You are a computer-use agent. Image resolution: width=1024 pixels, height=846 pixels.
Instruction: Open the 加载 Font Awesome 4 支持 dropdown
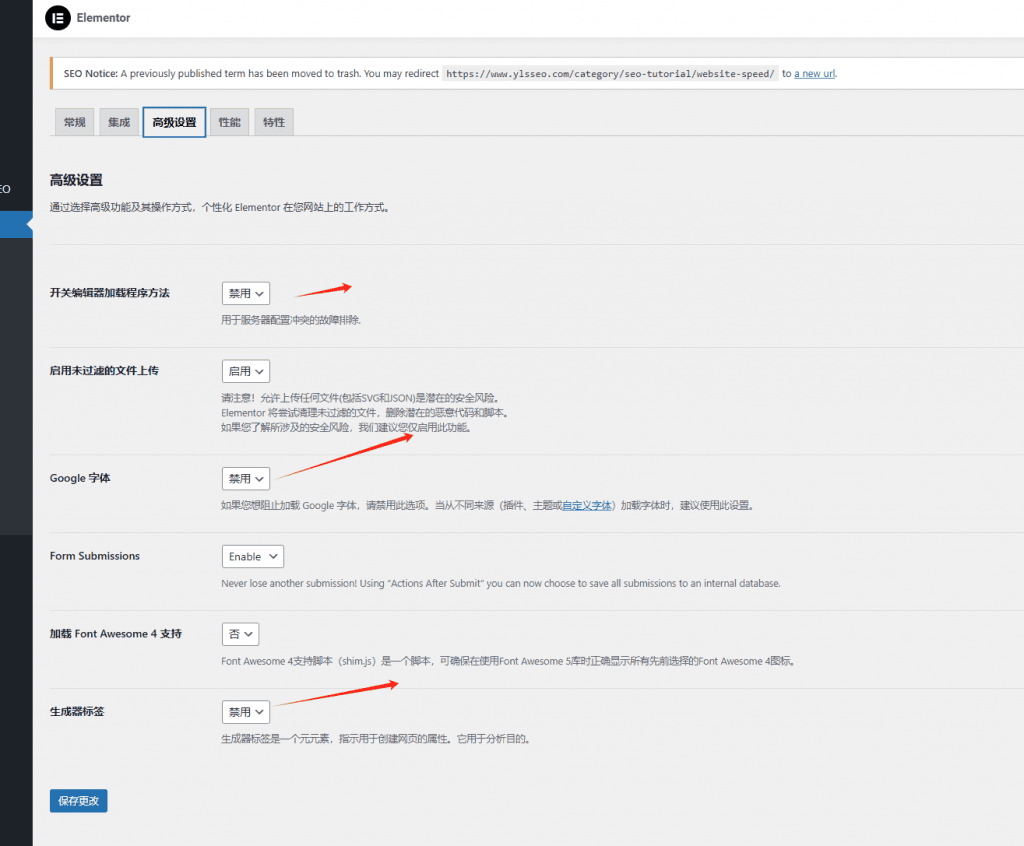(240, 634)
